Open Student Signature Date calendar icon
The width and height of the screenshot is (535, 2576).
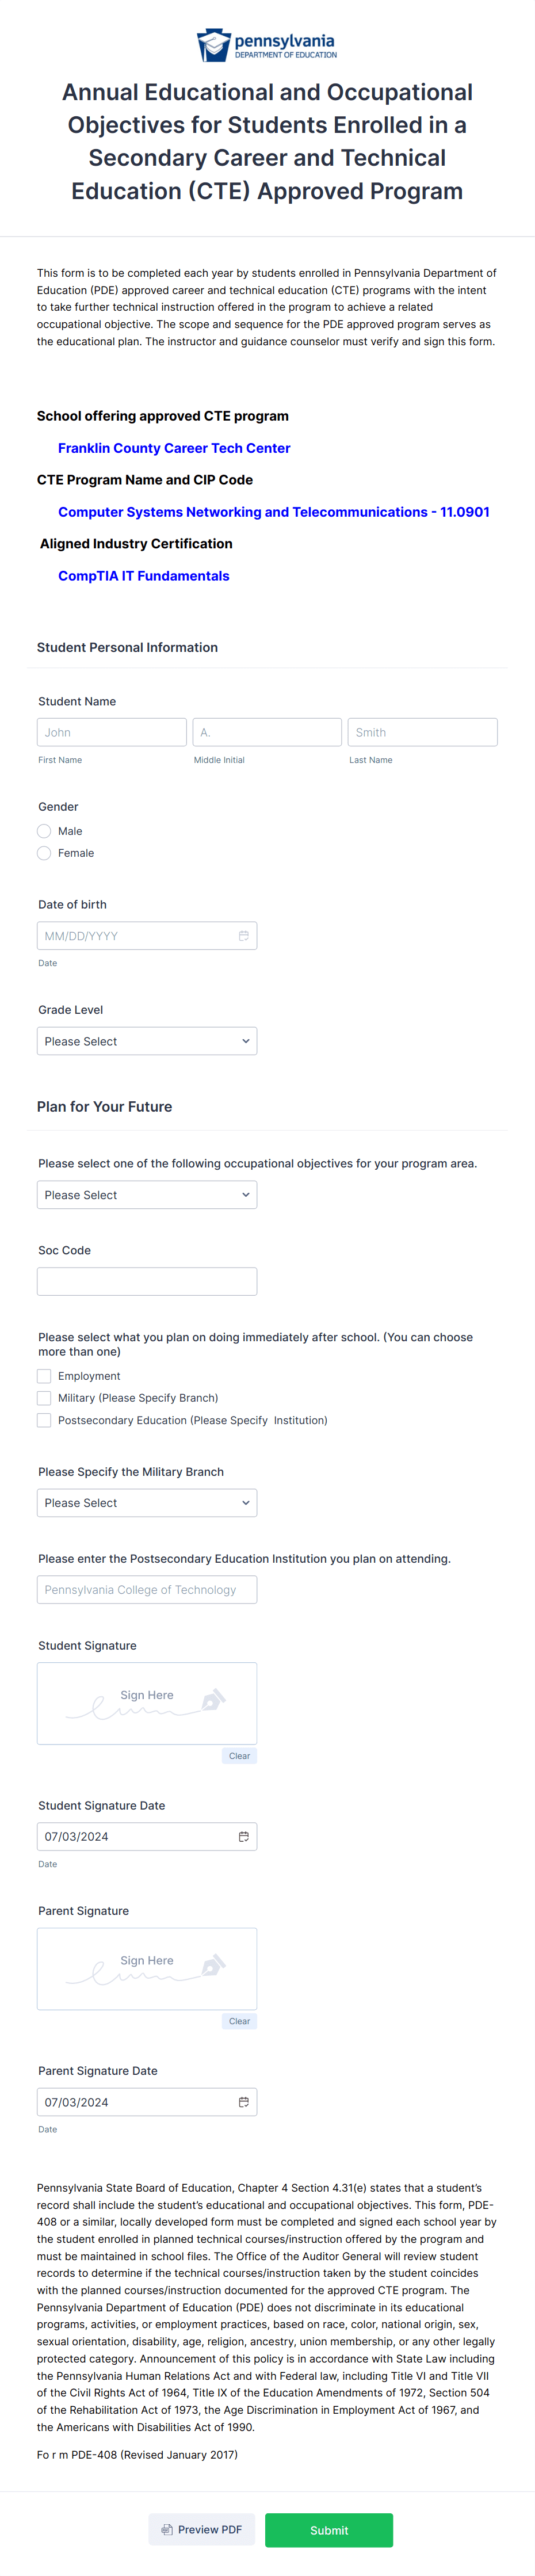pos(243,1836)
